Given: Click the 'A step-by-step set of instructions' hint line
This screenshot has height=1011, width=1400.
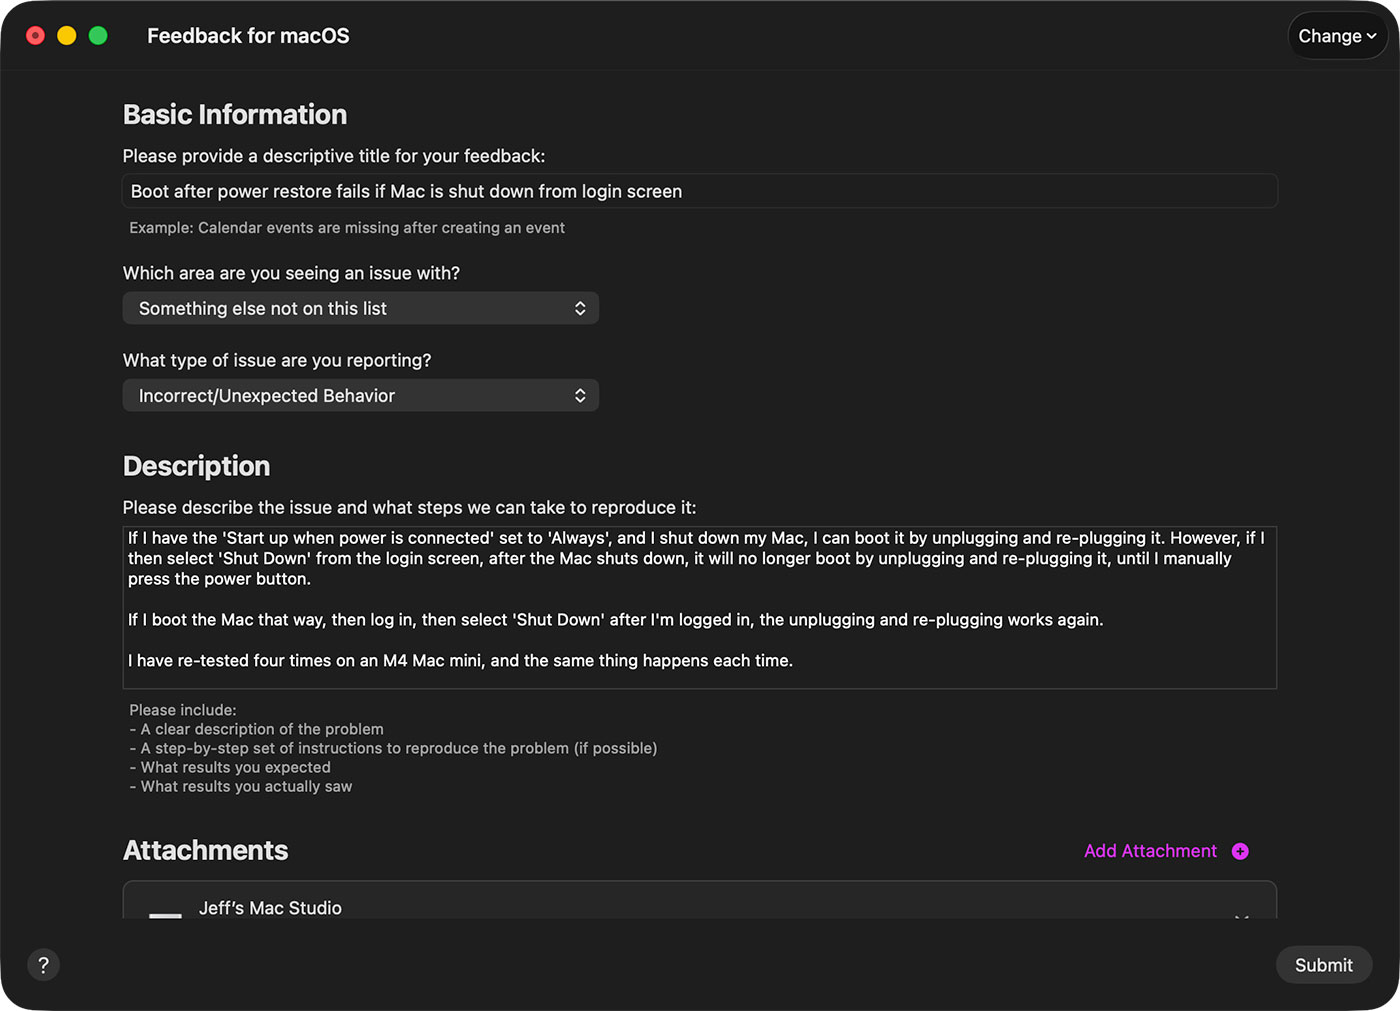Looking at the screenshot, I should pyautogui.click(x=393, y=748).
